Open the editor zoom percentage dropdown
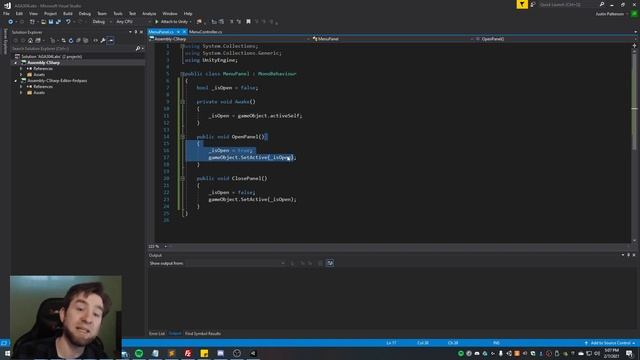 coord(158,247)
